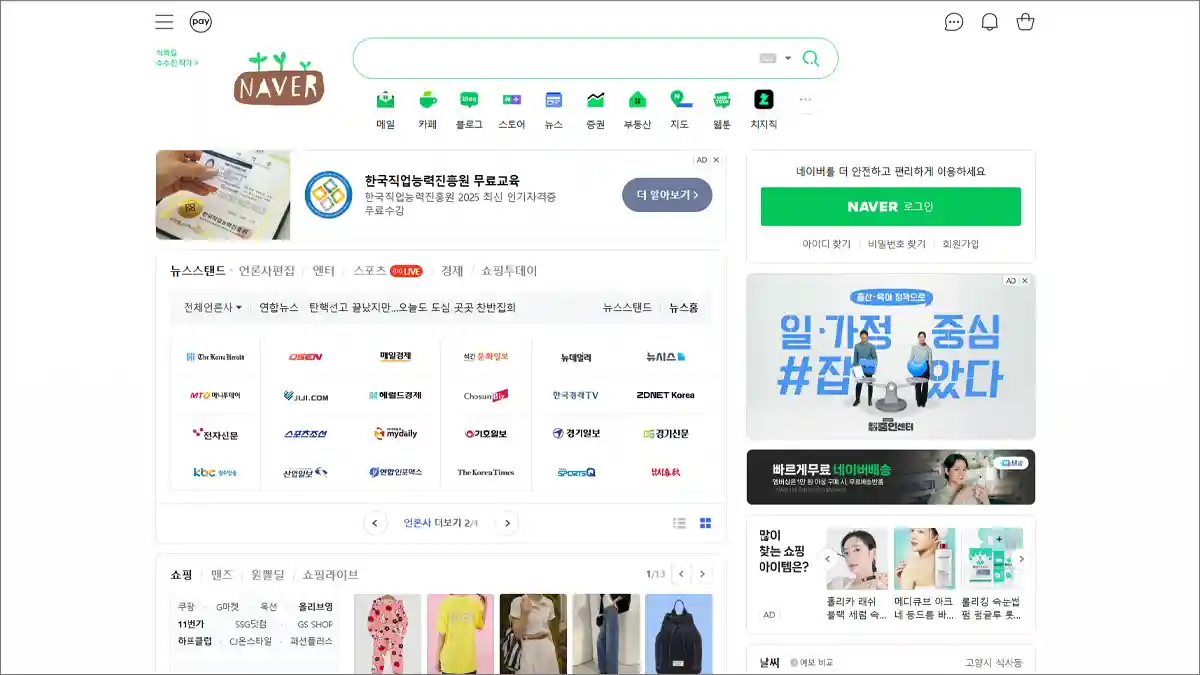The height and width of the screenshot is (675, 1200).
Task: Select the 엔터 tab
Action: [x=324, y=271]
